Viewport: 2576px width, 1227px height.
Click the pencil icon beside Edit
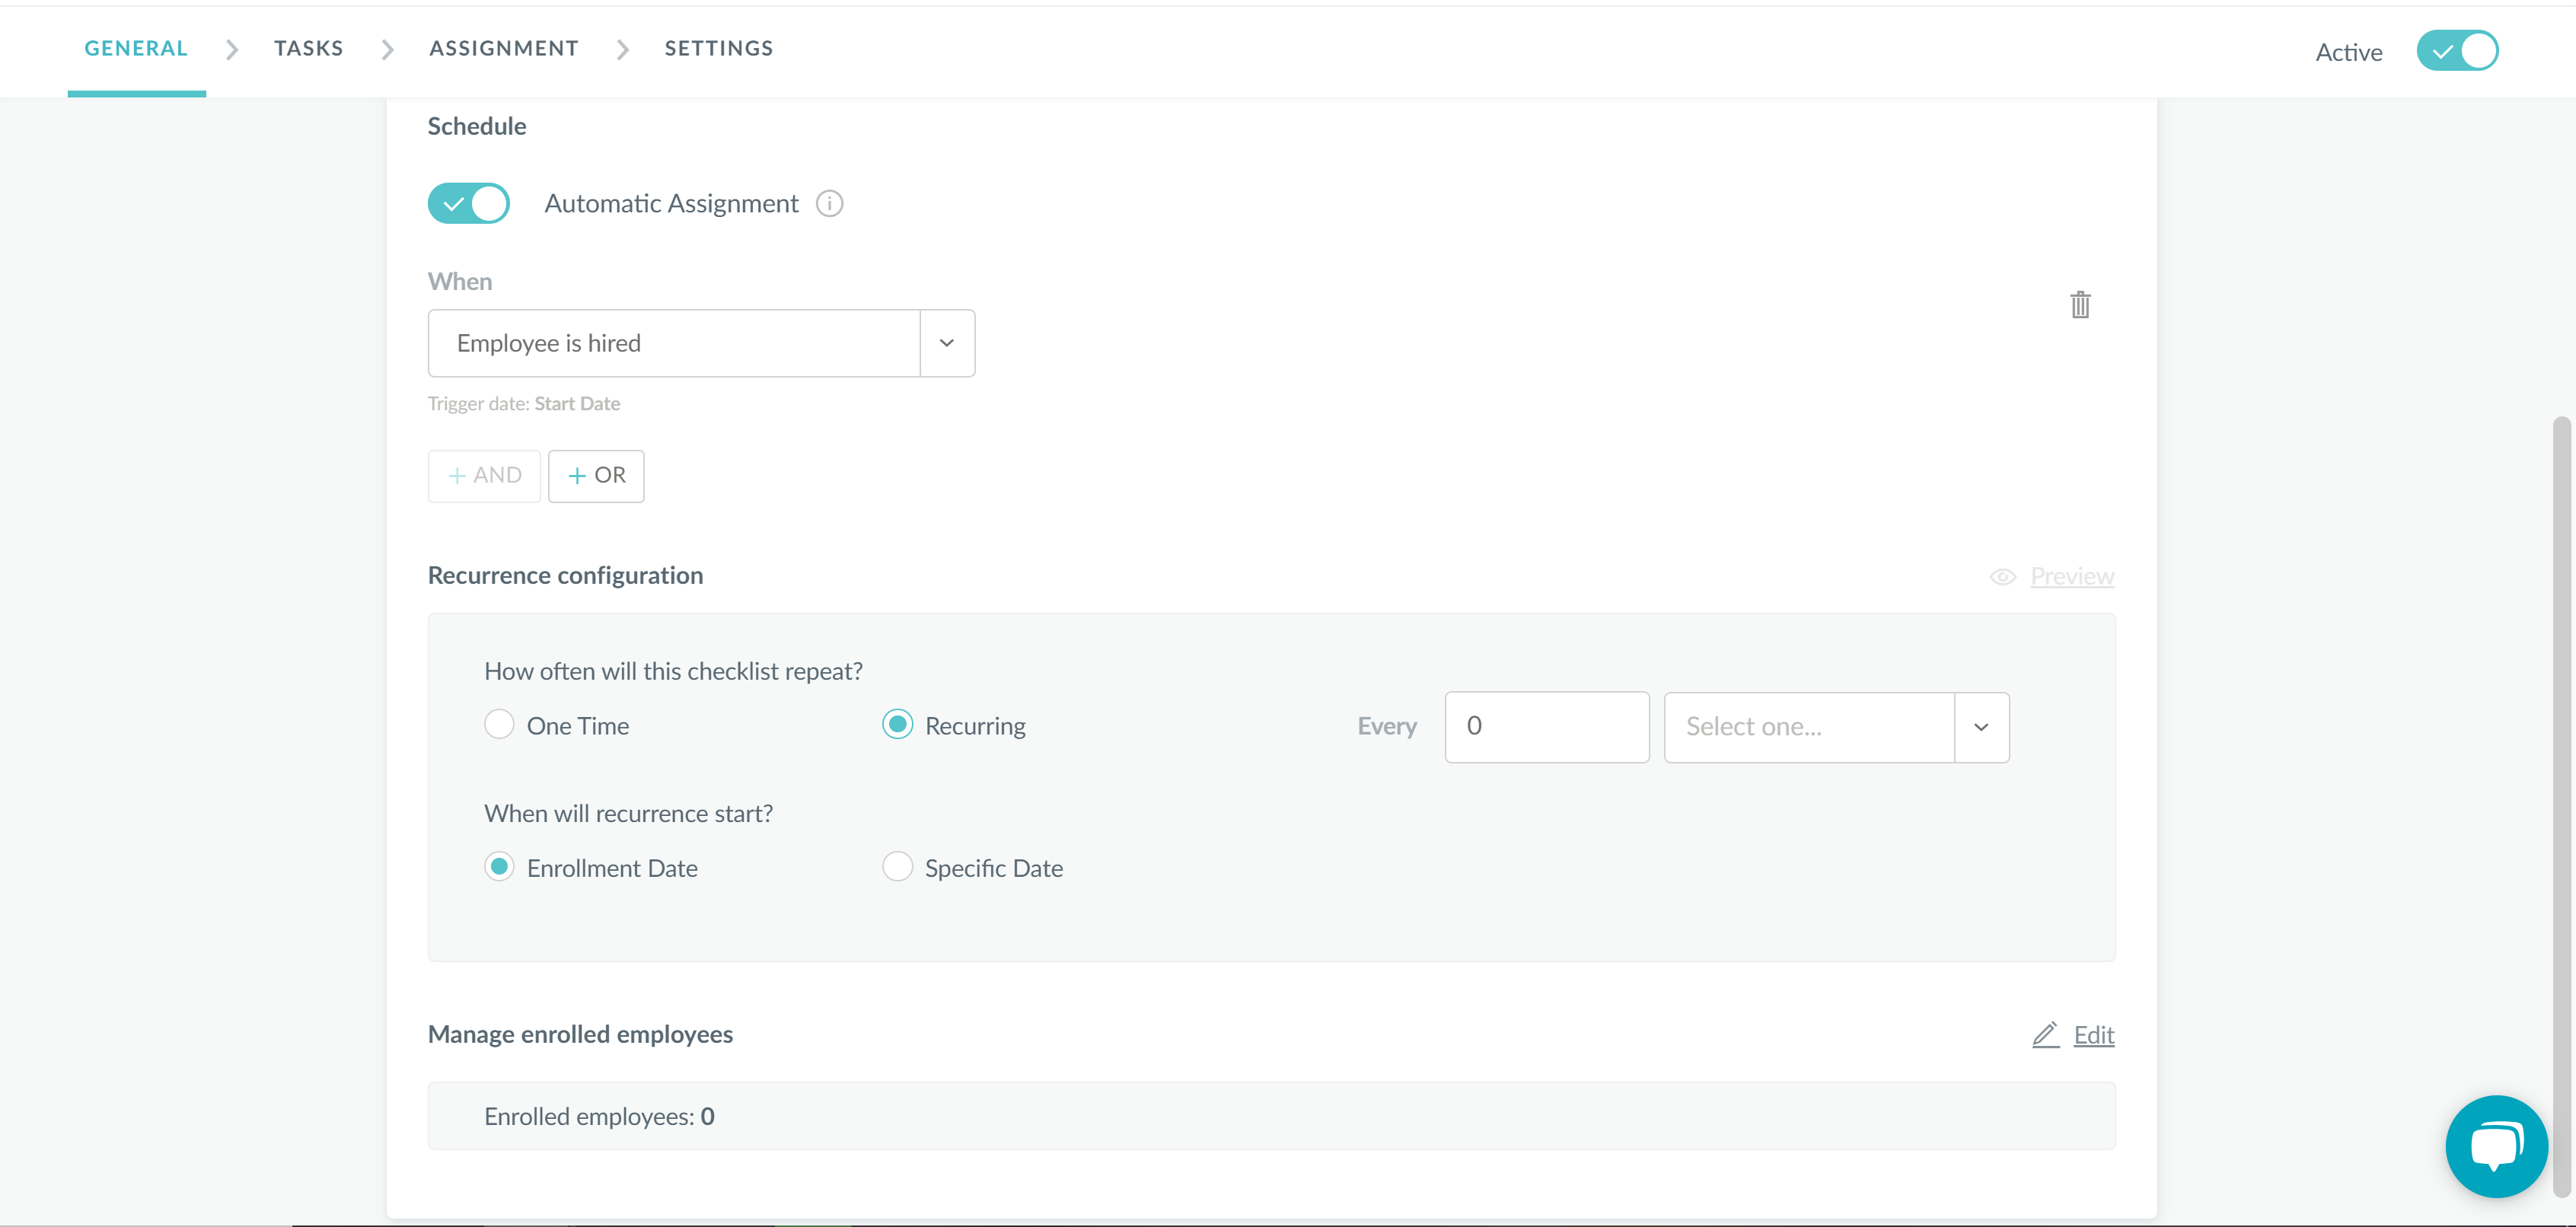coord(2046,1035)
